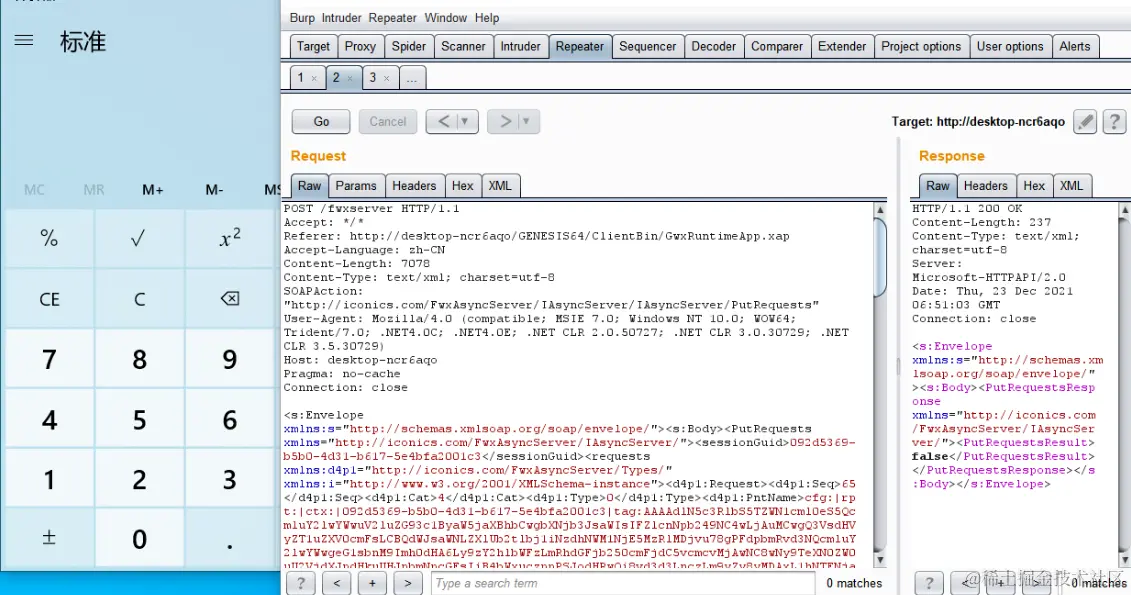Click the request search plus options button
The width and height of the screenshot is (1131, 595).
pos(372,583)
